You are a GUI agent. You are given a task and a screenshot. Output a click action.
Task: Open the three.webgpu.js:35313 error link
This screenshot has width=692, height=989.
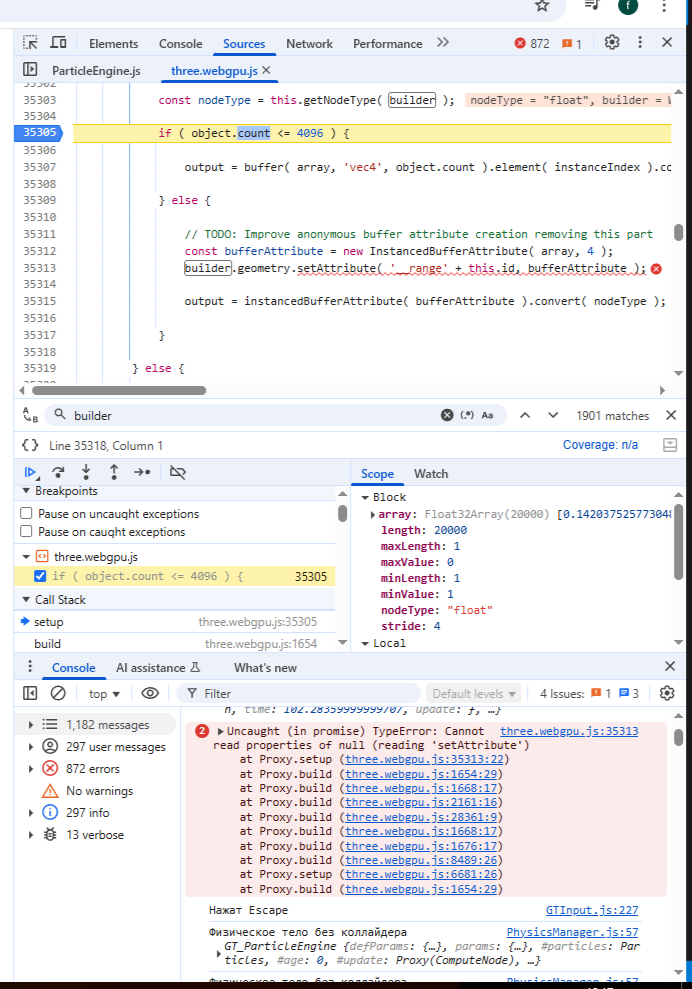pos(569,731)
